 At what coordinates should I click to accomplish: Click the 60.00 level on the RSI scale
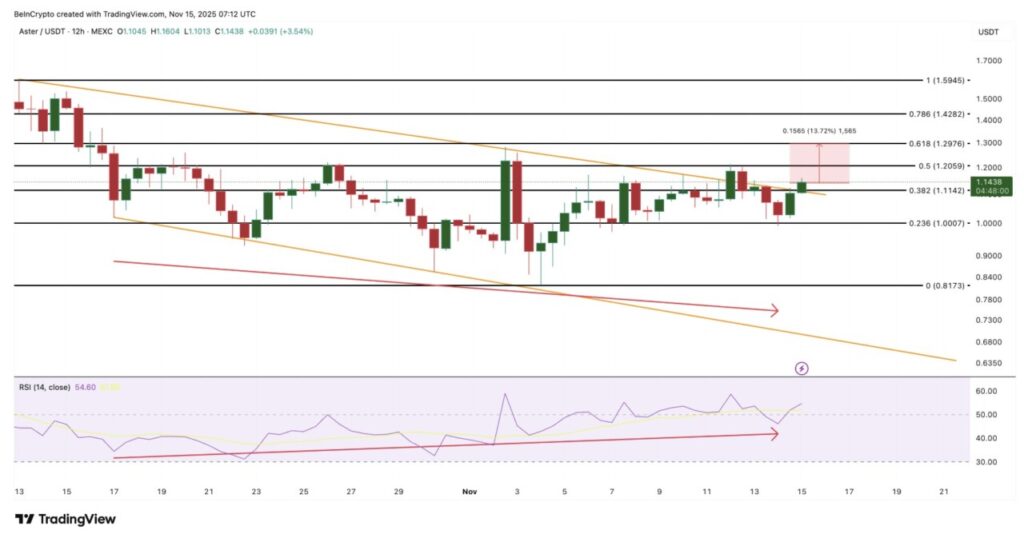pos(988,391)
